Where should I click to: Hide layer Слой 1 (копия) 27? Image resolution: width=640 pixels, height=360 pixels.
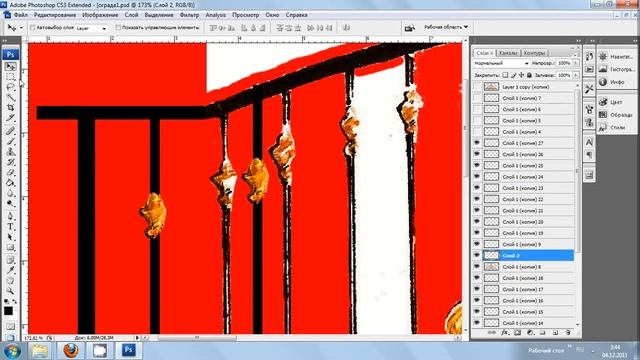click(x=477, y=143)
